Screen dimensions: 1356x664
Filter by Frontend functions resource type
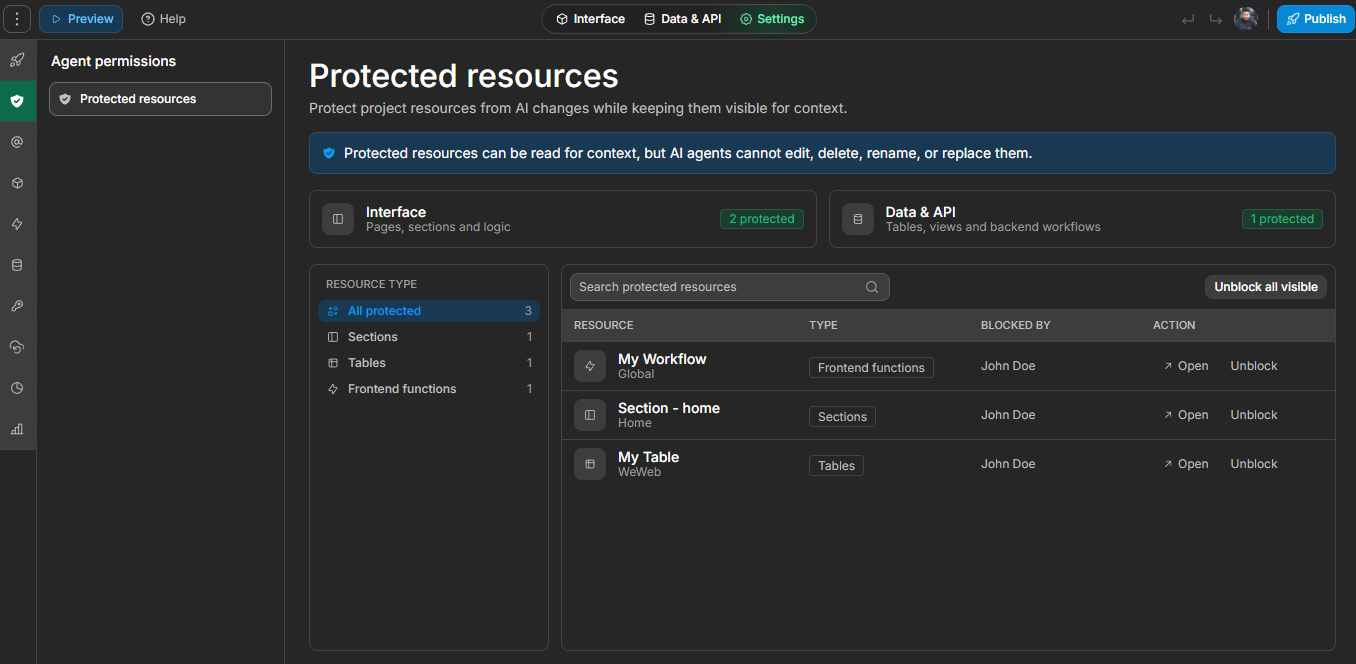coord(429,389)
